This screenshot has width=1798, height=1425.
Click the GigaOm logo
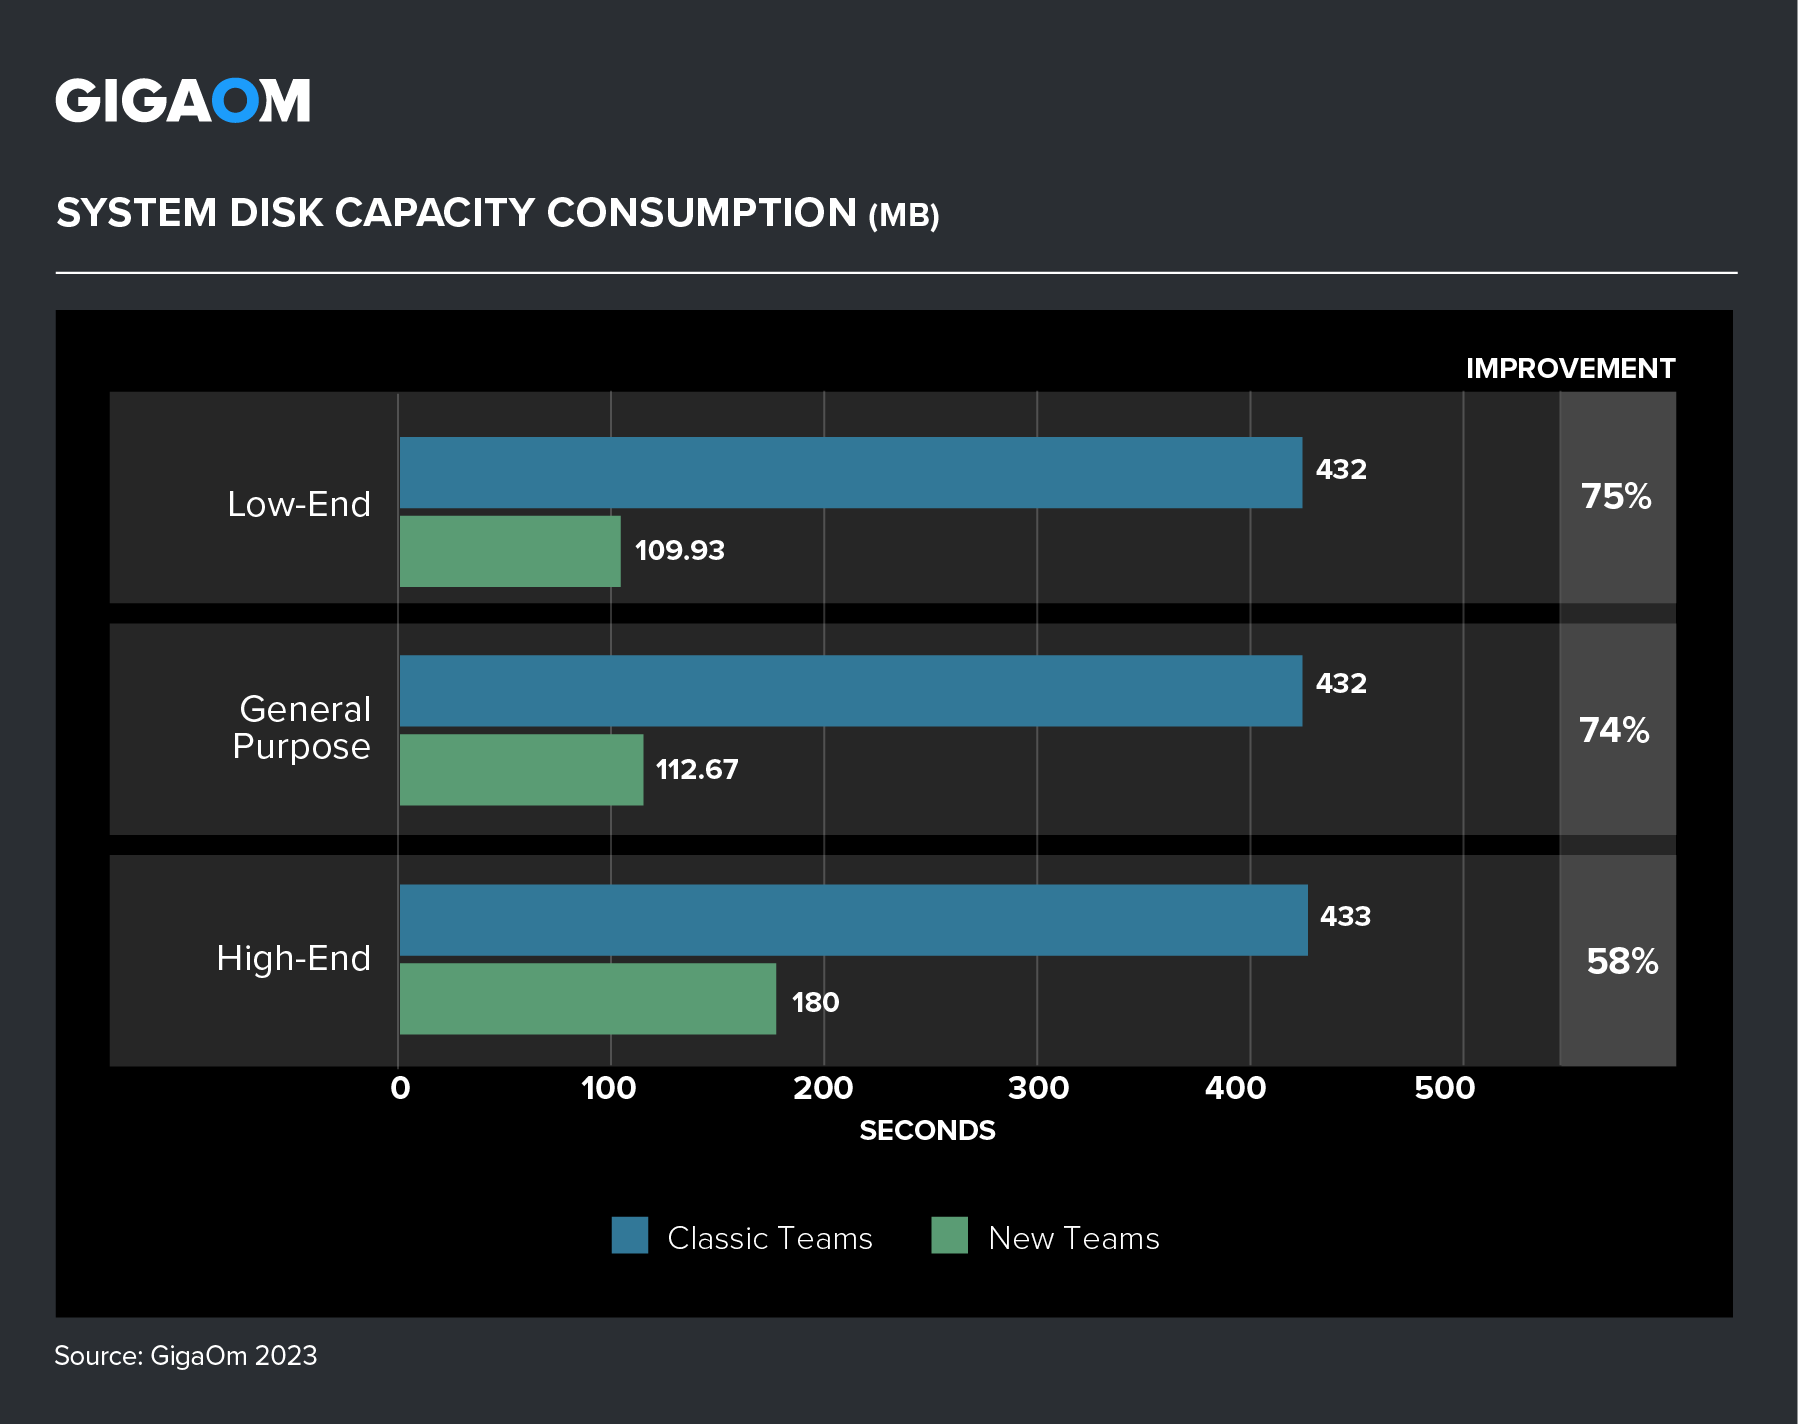pyautogui.click(x=183, y=101)
